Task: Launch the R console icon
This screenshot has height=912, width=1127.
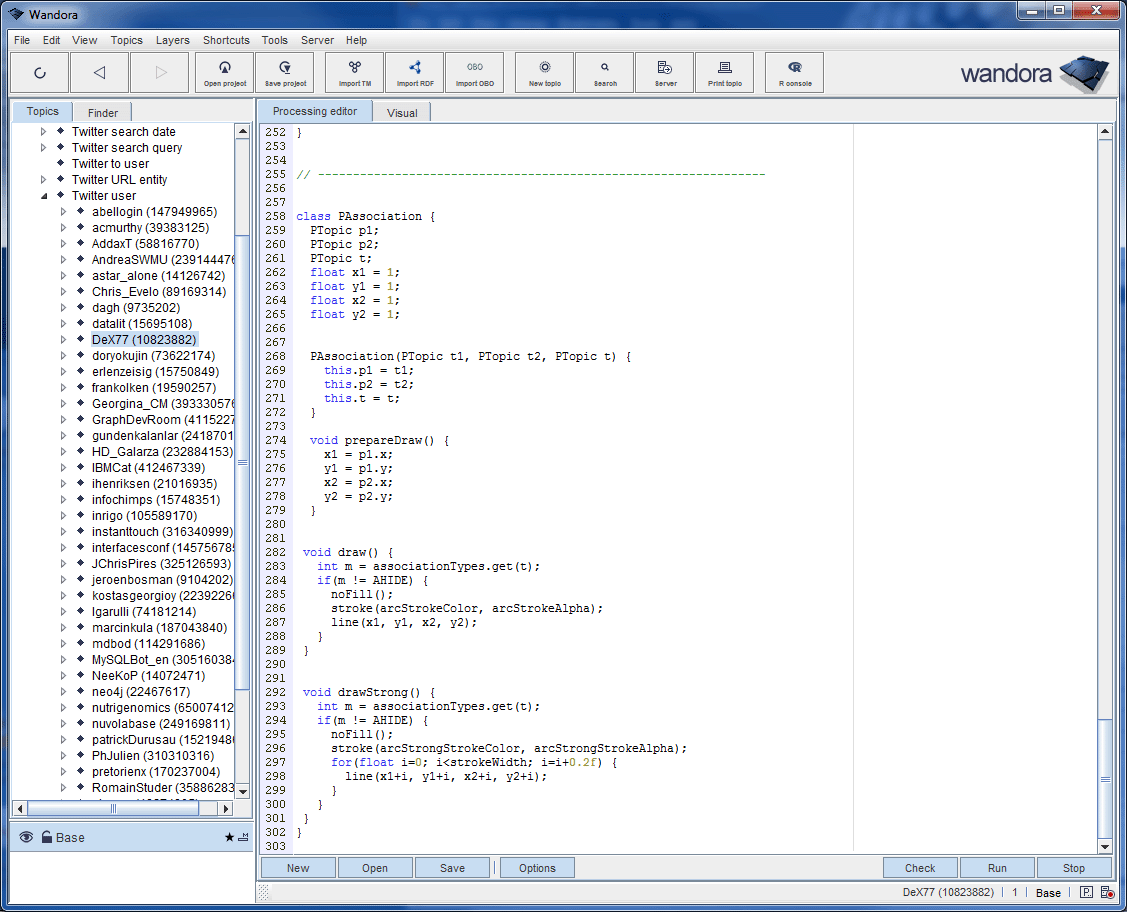Action: (x=793, y=72)
